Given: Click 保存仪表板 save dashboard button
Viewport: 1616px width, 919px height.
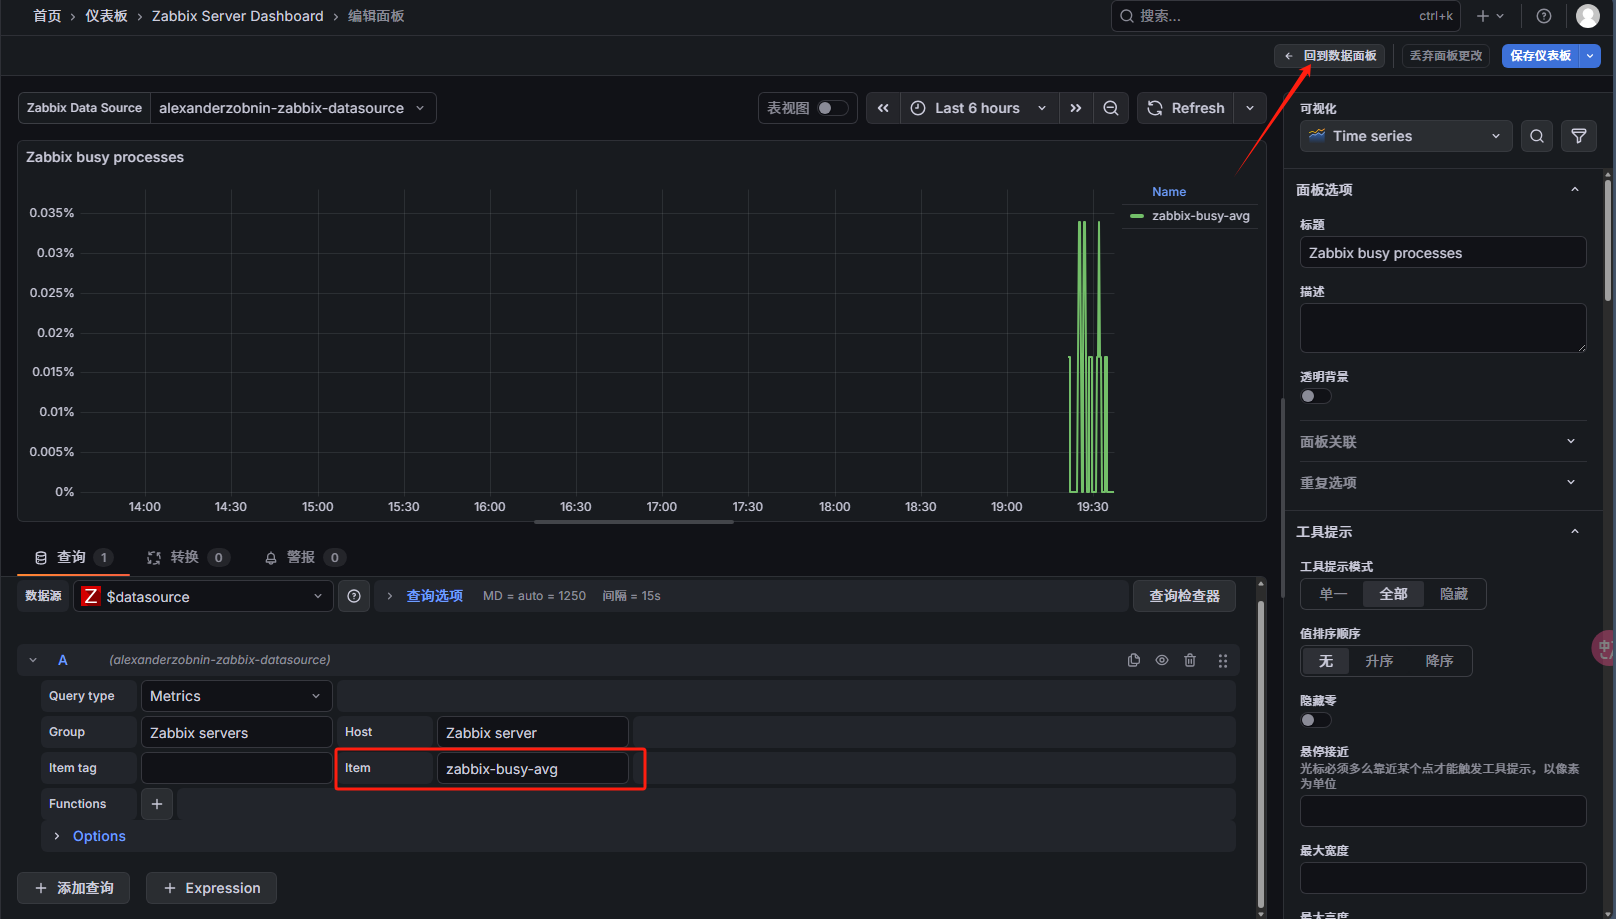Looking at the screenshot, I should click(x=1541, y=56).
